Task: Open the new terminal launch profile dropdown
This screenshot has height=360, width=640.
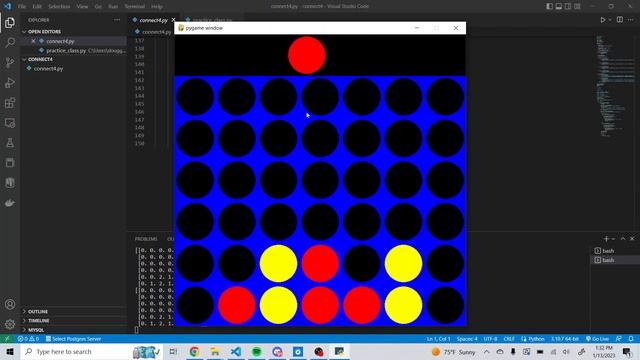Action: pos(613,239)
